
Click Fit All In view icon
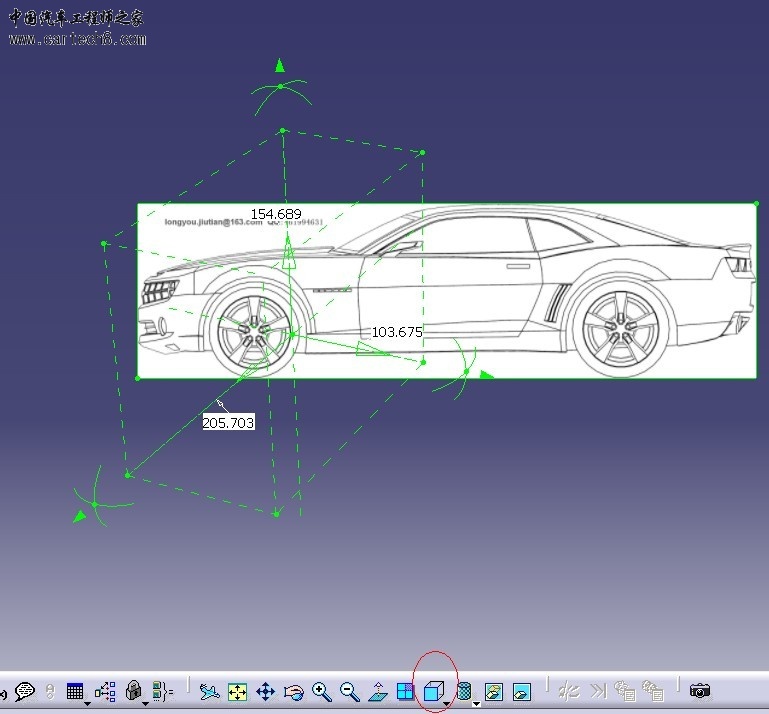point(237,692)
